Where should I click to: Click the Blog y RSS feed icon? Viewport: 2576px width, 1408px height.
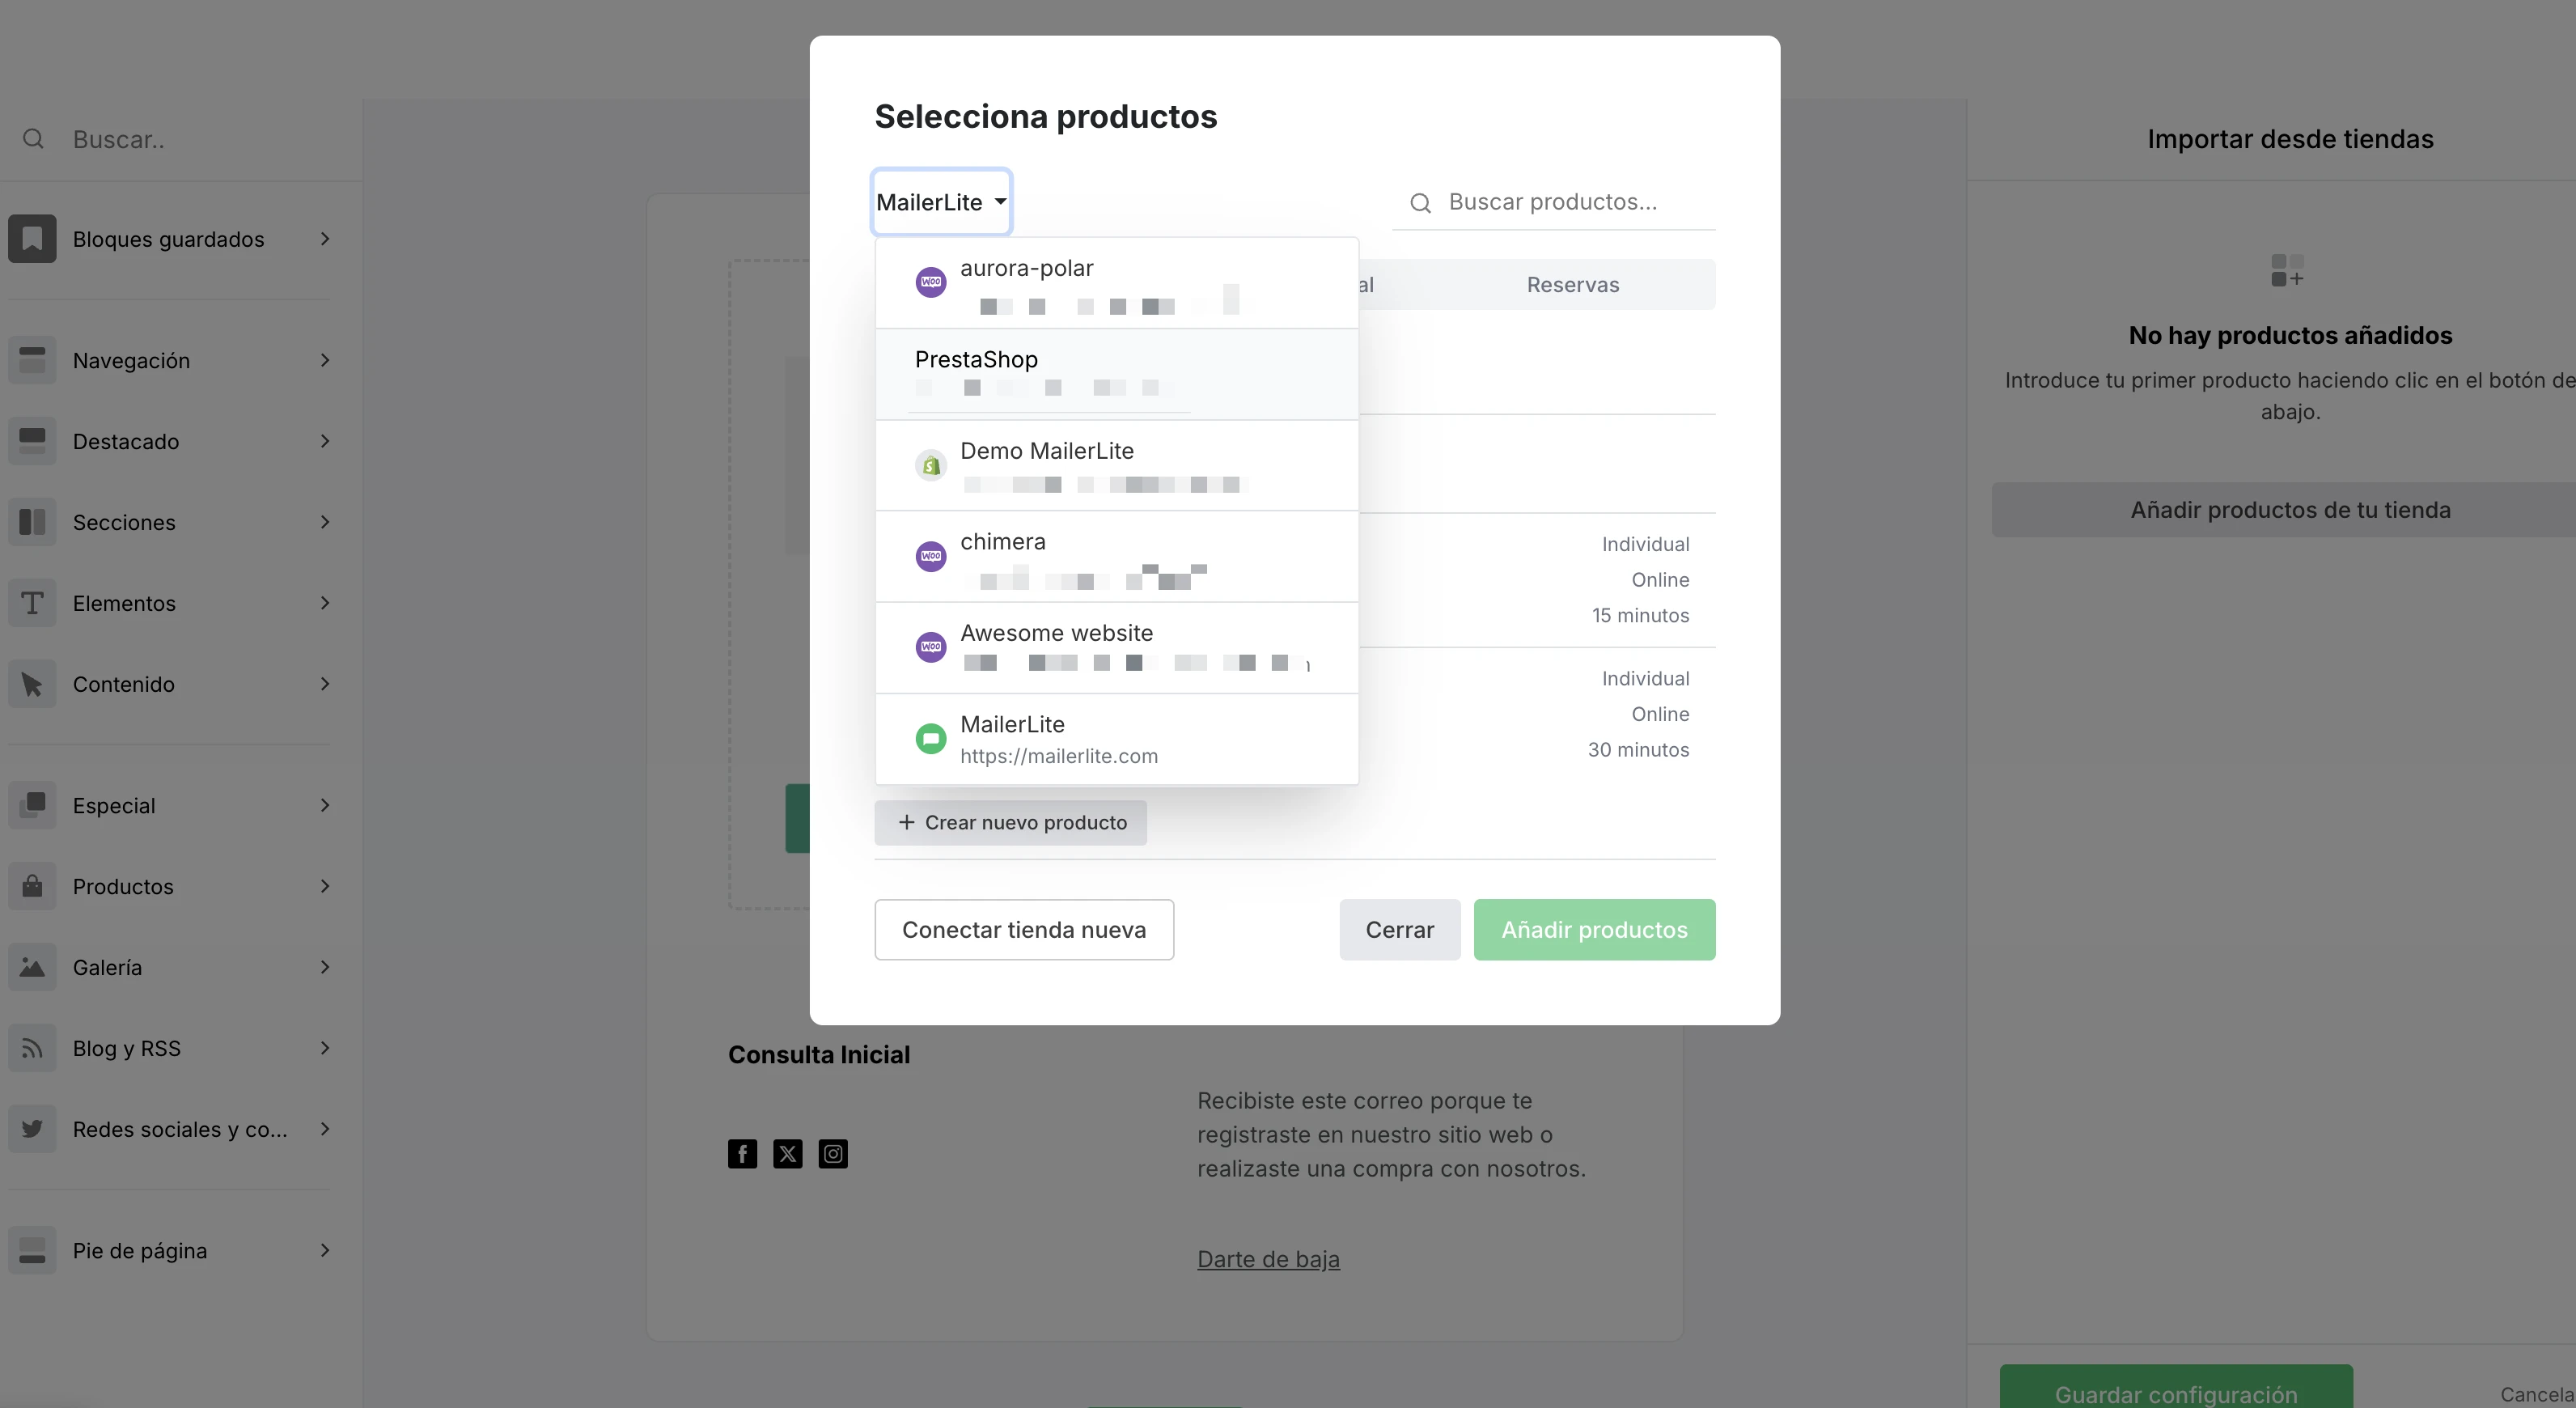[32, 1048]
